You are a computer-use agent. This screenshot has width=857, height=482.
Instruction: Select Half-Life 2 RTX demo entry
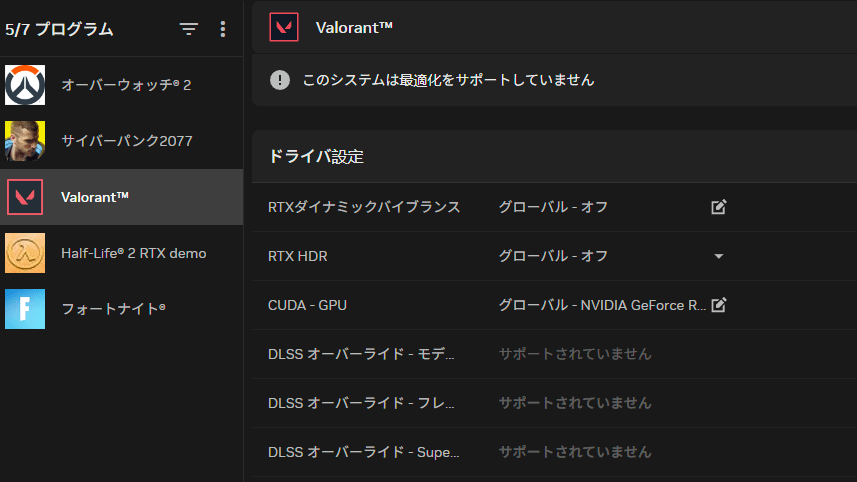coord(133,253)
